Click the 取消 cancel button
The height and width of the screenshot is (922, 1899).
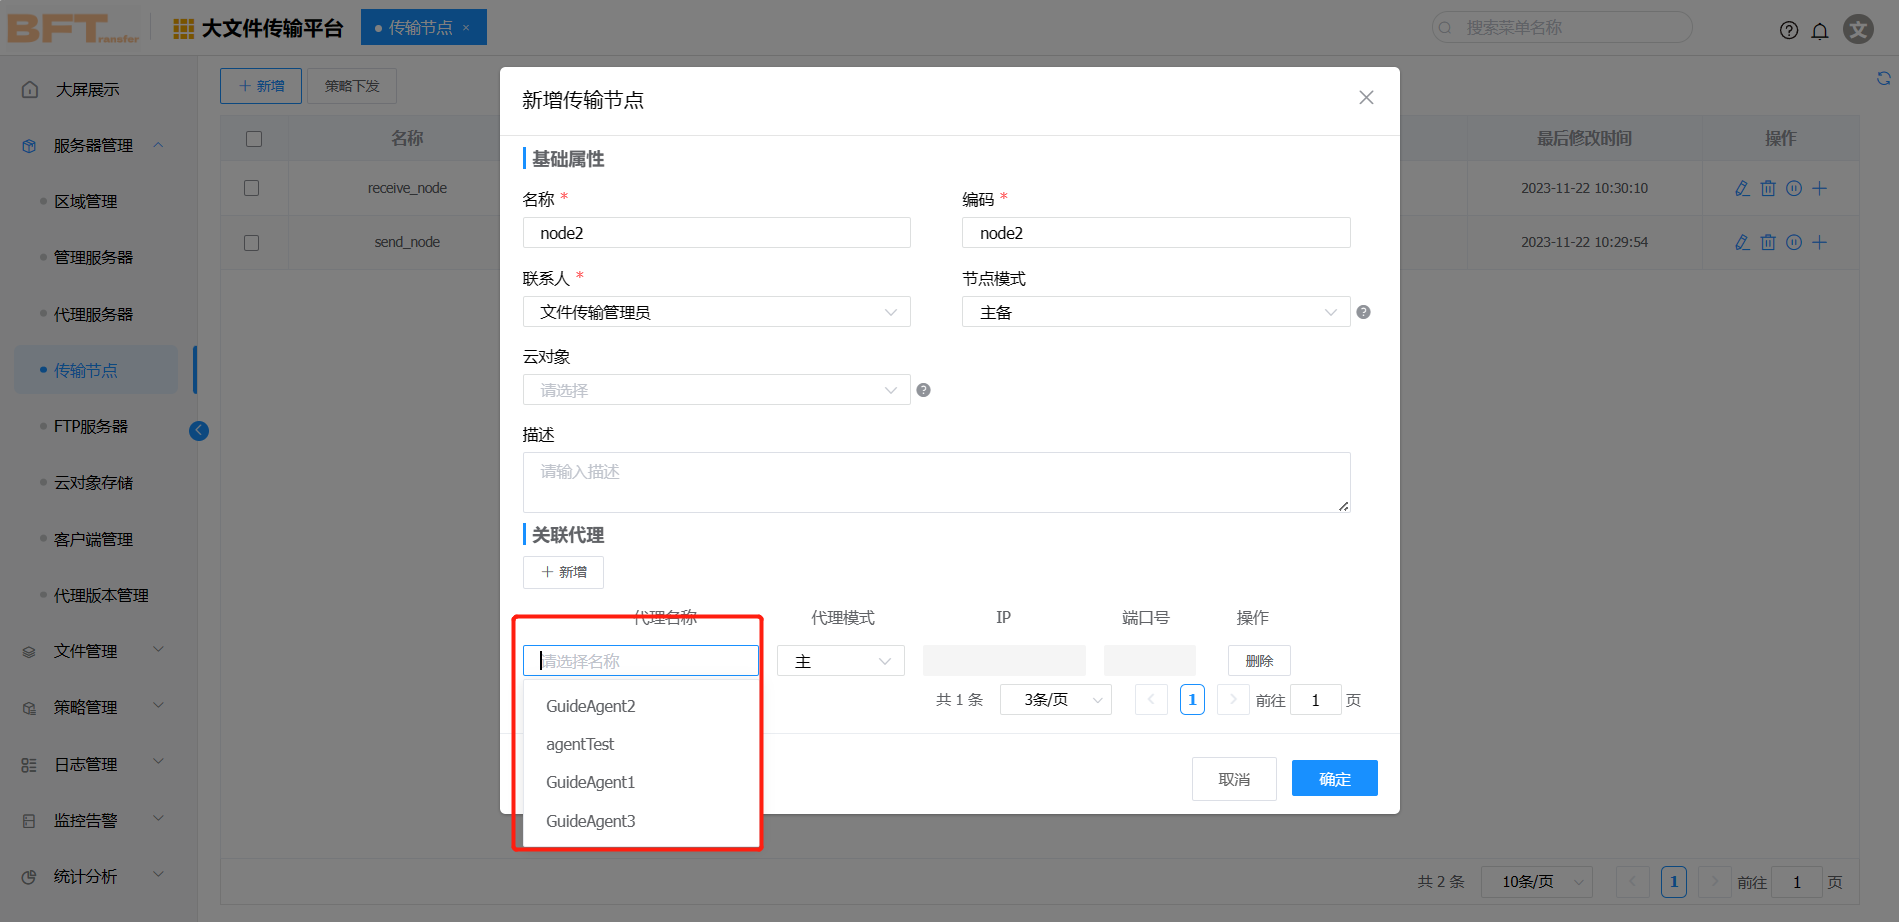click(1234, 779)
